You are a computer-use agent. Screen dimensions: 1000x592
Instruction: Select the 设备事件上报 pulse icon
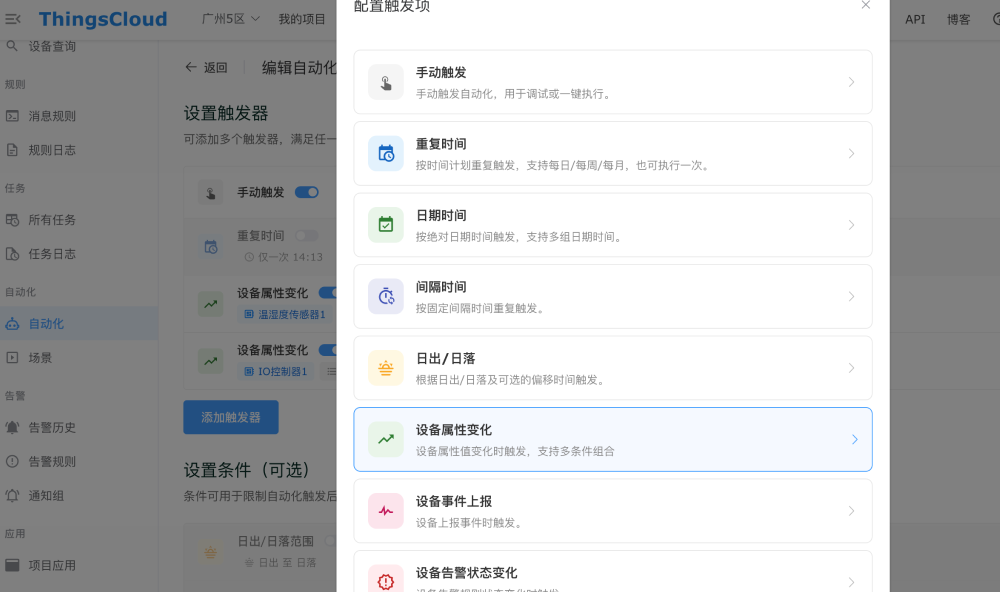point(385,510)
